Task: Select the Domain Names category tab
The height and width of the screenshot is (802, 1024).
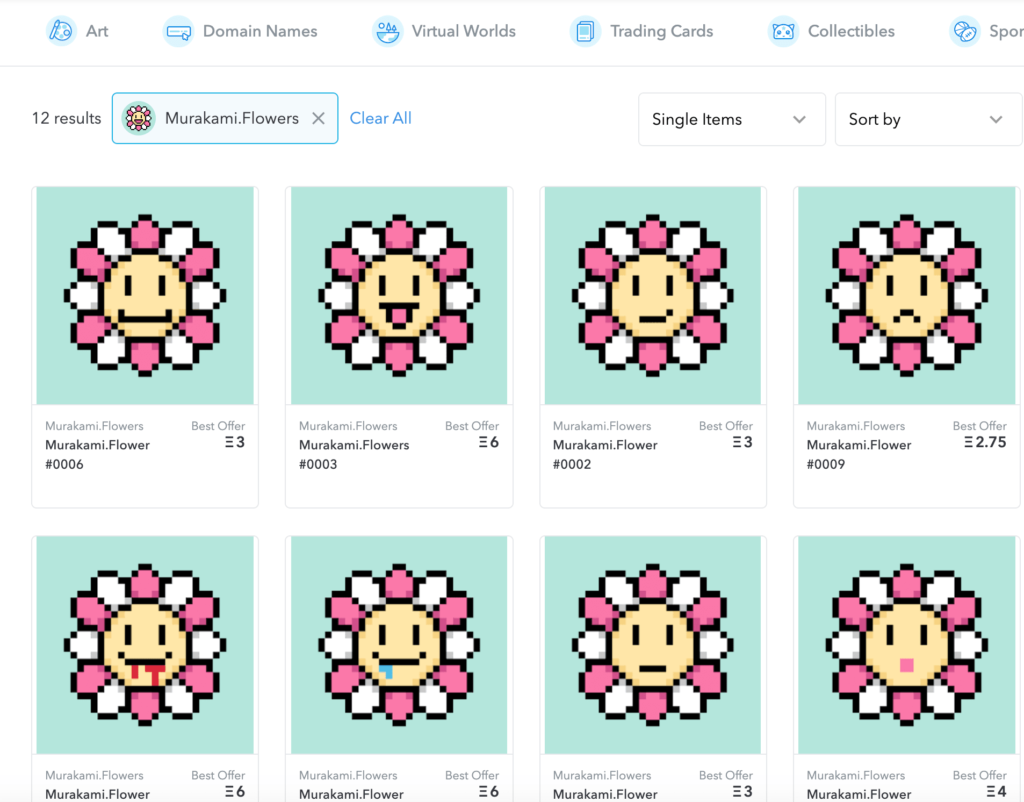Action: click(x=240, y=31)
